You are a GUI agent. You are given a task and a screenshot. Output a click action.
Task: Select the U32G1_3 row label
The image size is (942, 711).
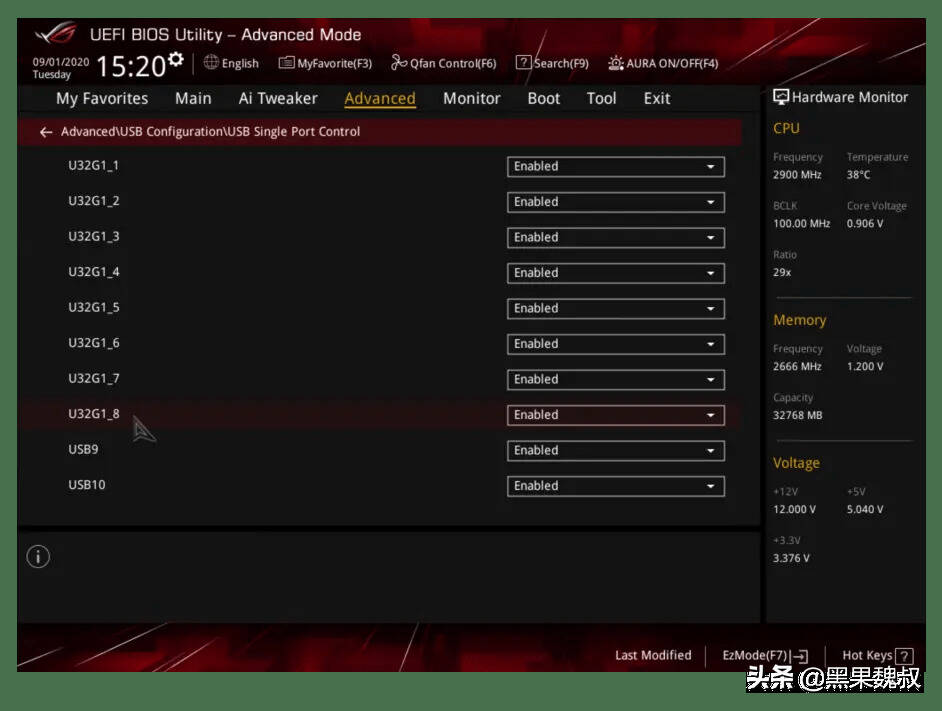pos(94,237)
